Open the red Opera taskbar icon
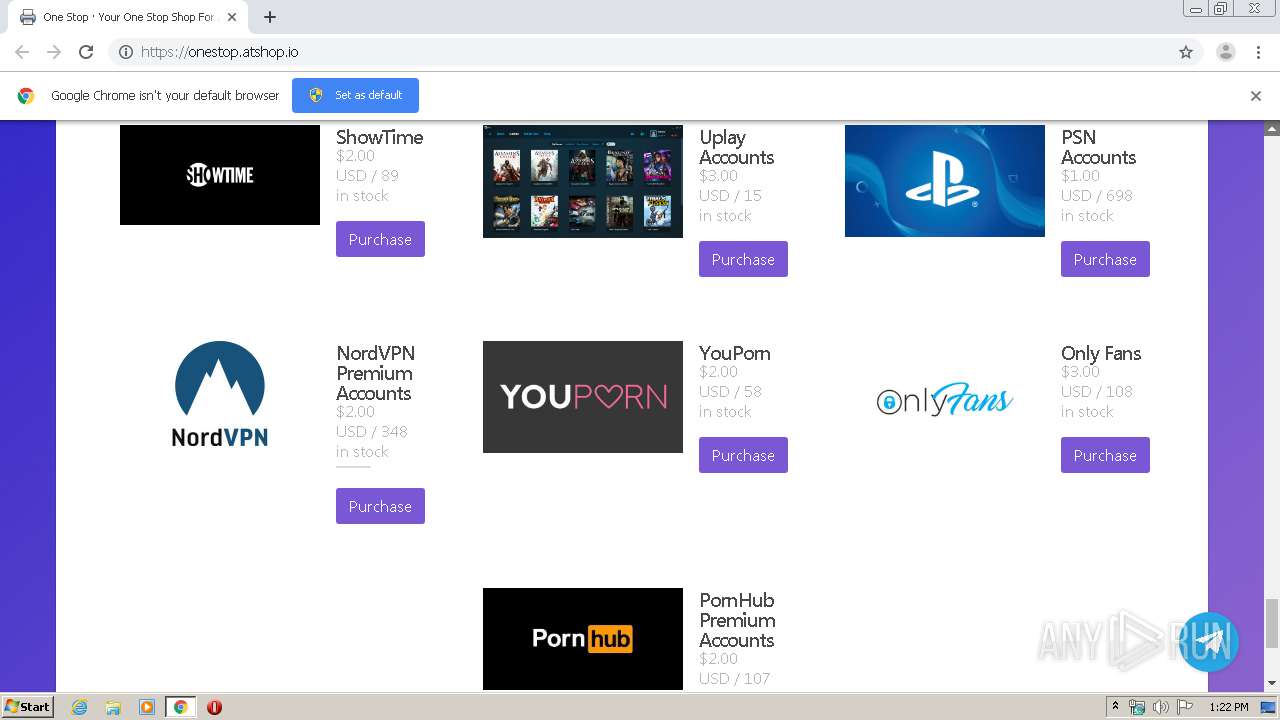The width and height of the screenshot is (1280, 720). 214,707
